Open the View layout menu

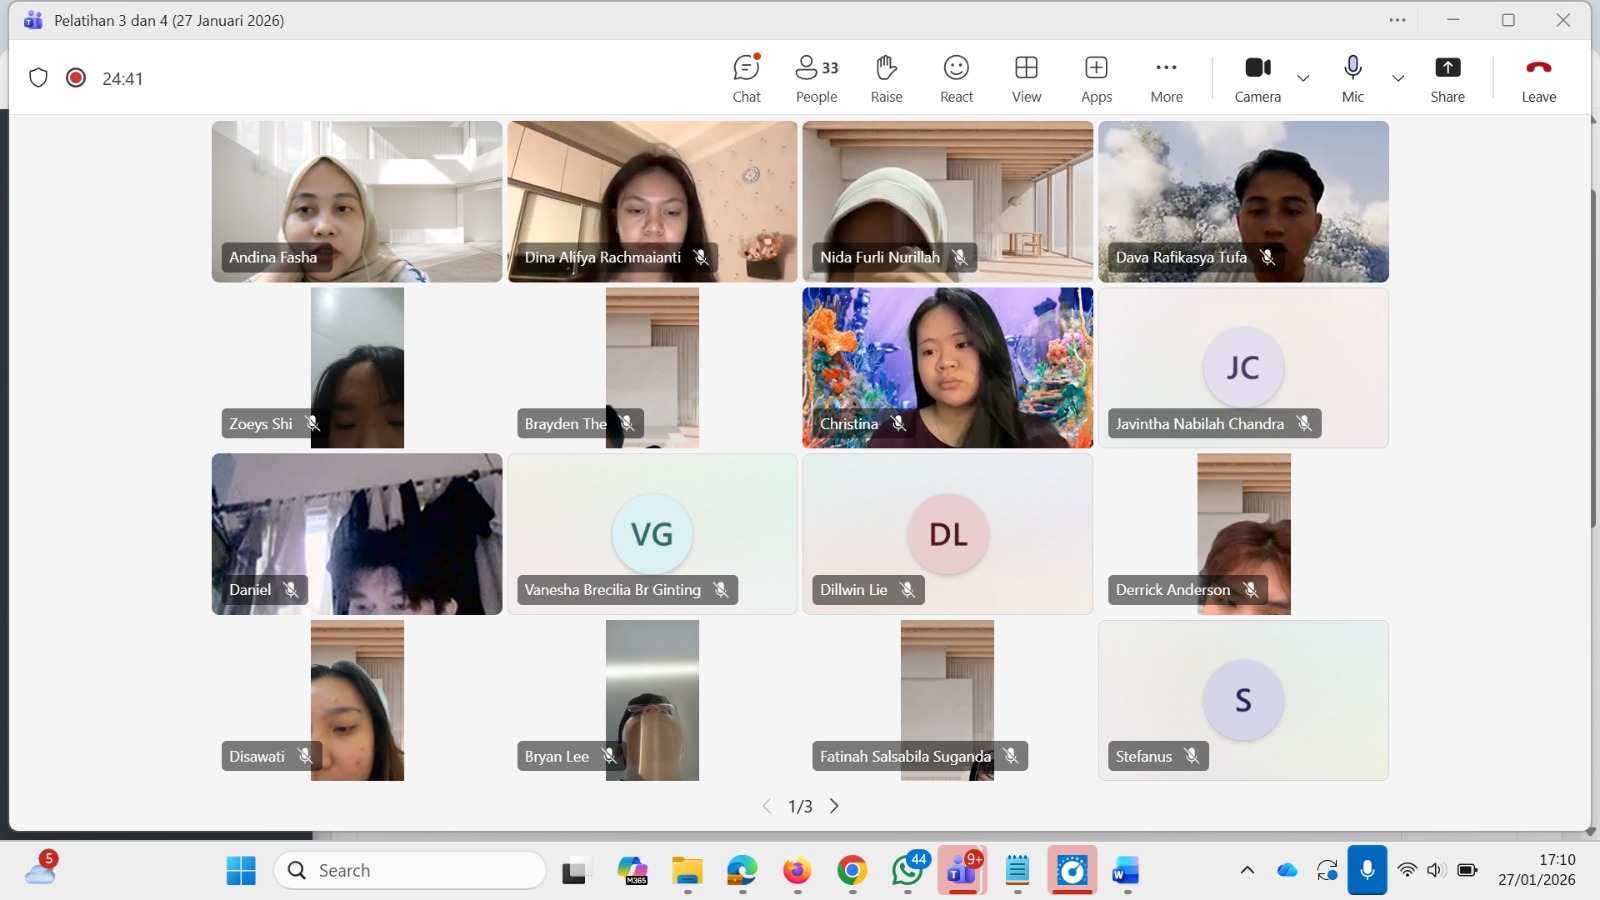pos(1026,78)
